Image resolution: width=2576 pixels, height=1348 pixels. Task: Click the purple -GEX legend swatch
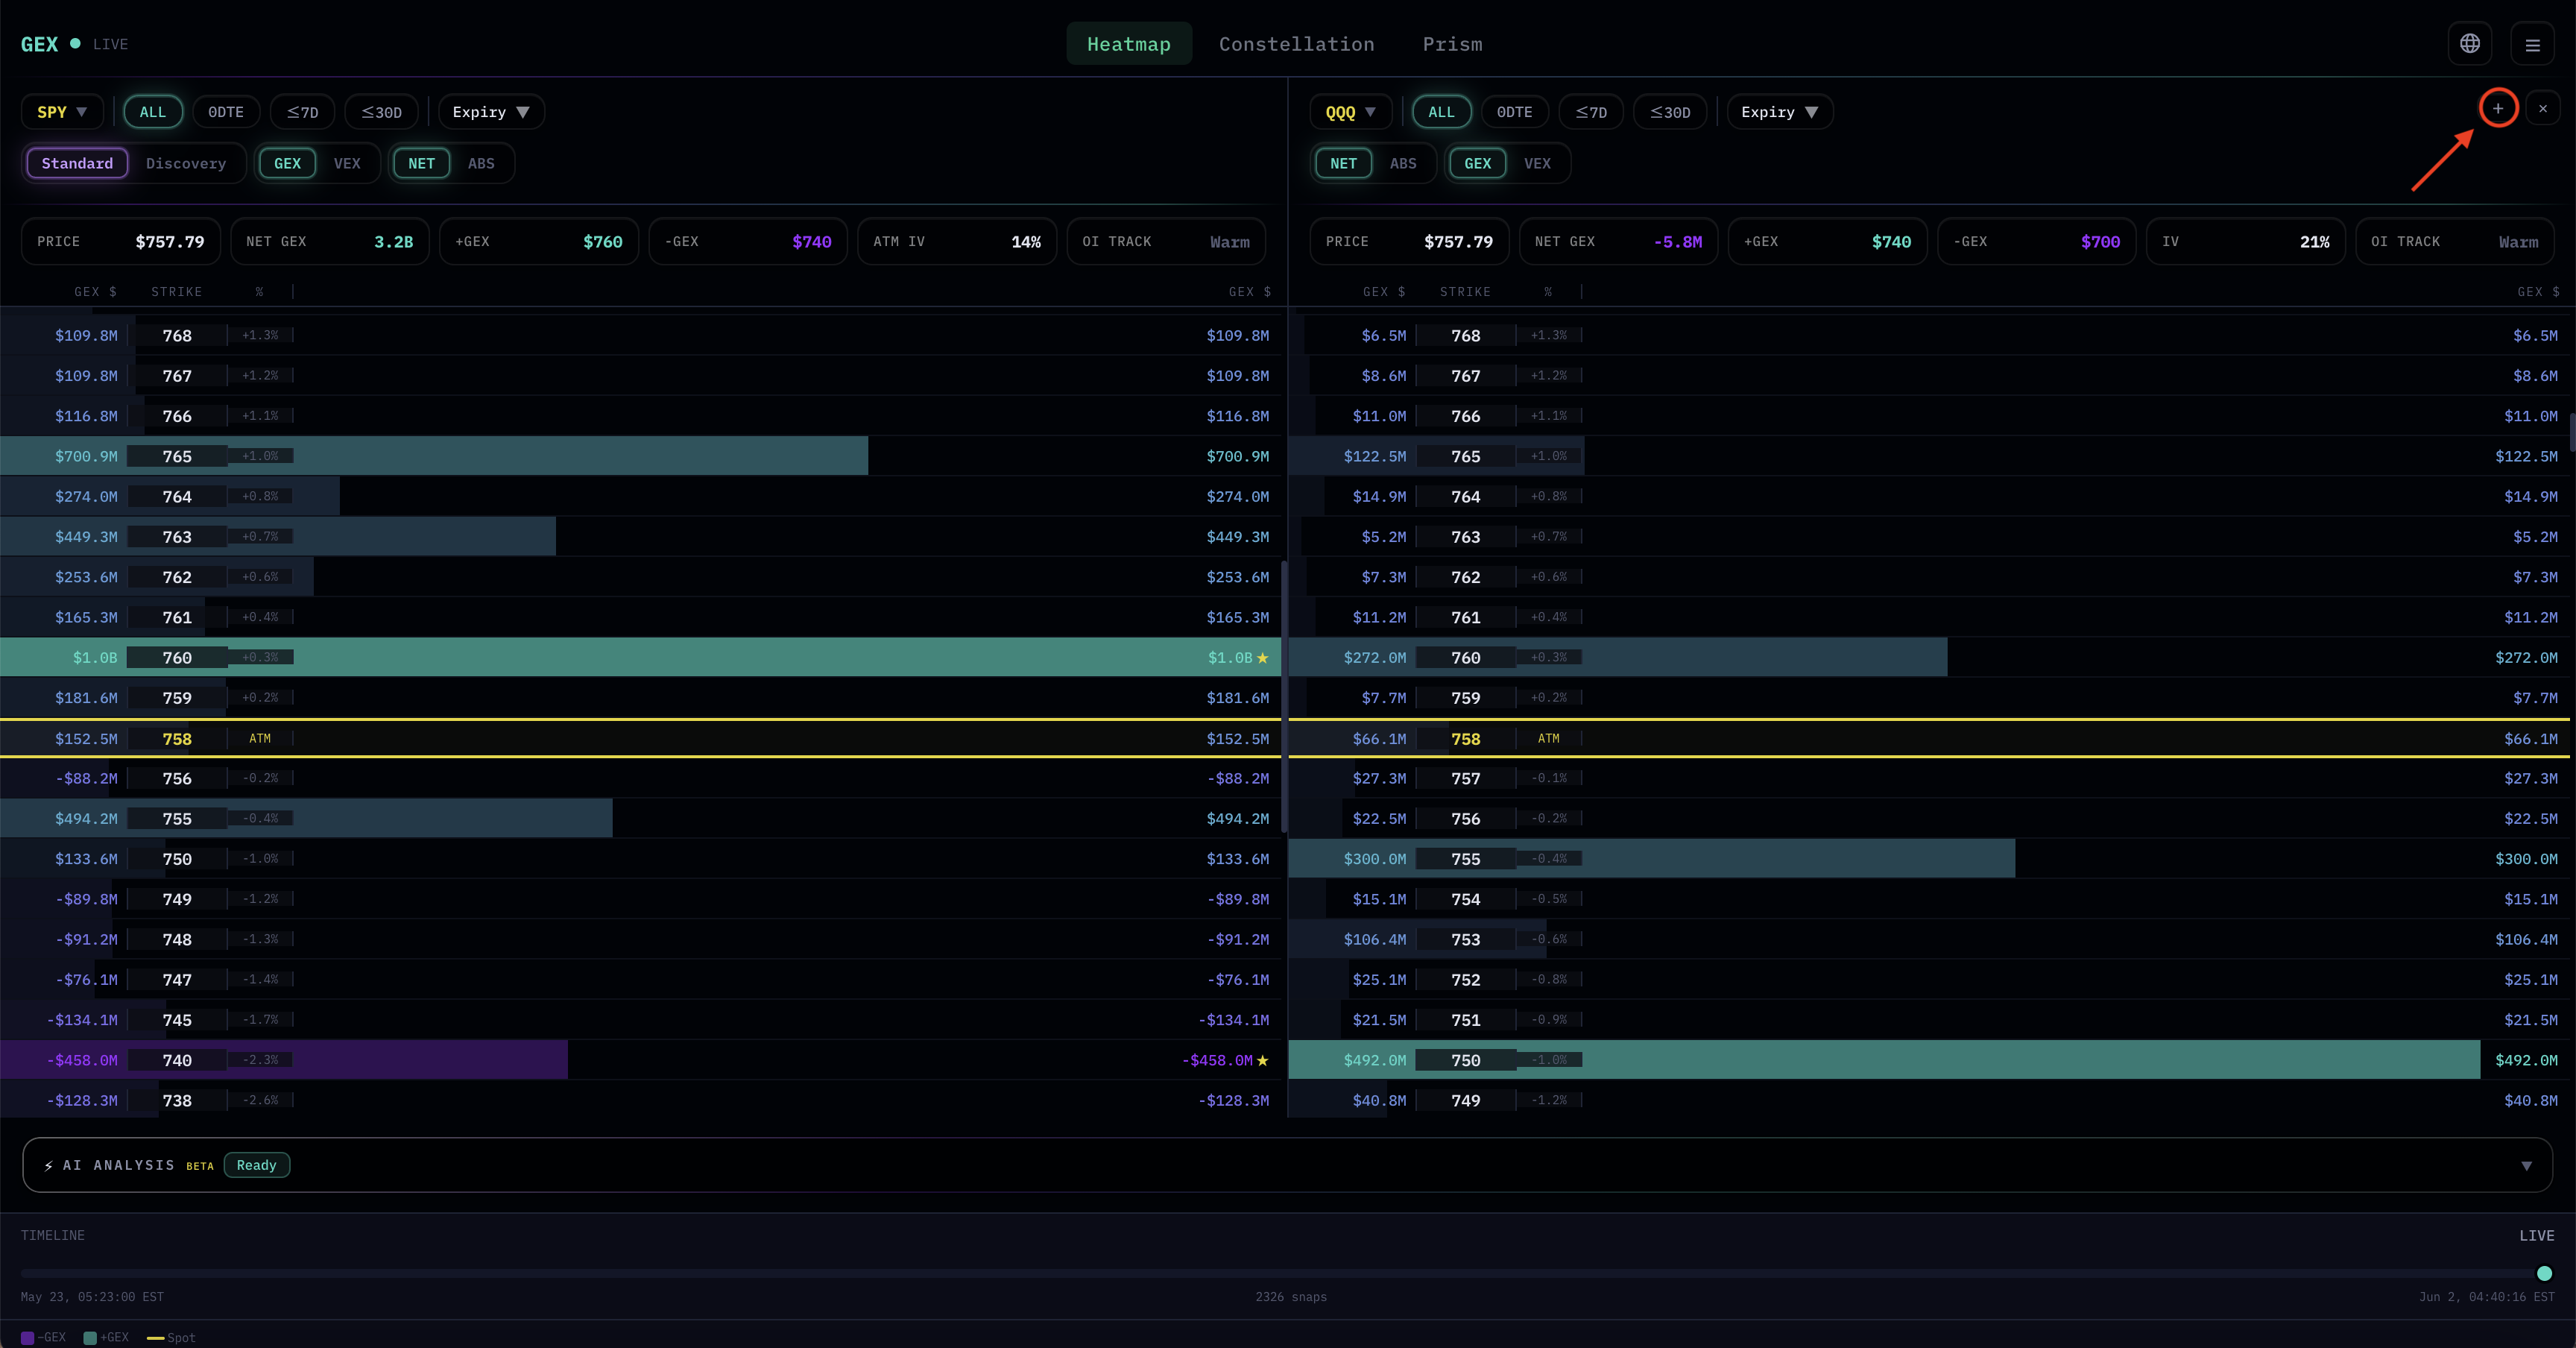pos(27,1338)
